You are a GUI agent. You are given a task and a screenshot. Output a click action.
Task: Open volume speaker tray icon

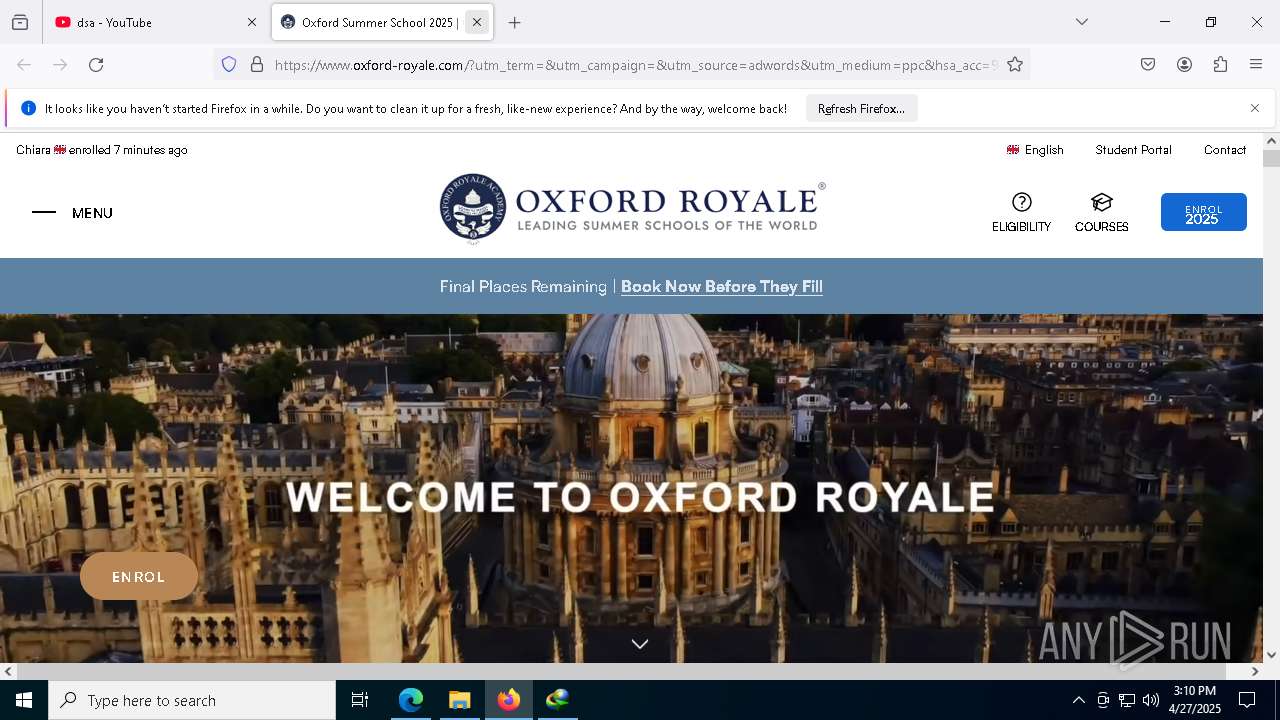click(1151, 700)
